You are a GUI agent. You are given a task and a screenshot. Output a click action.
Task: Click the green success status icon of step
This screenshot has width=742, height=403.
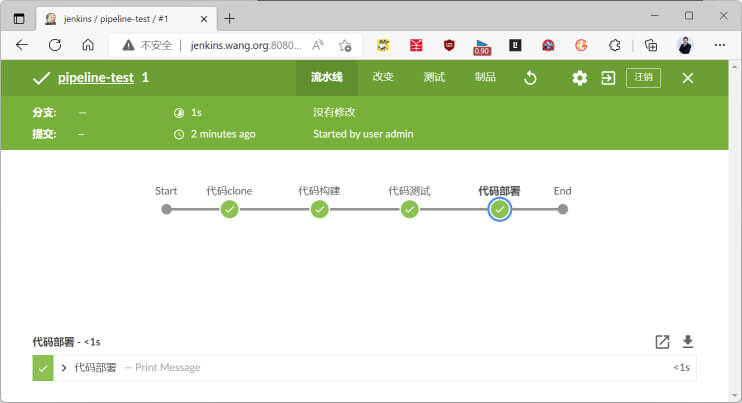[43, 368]
